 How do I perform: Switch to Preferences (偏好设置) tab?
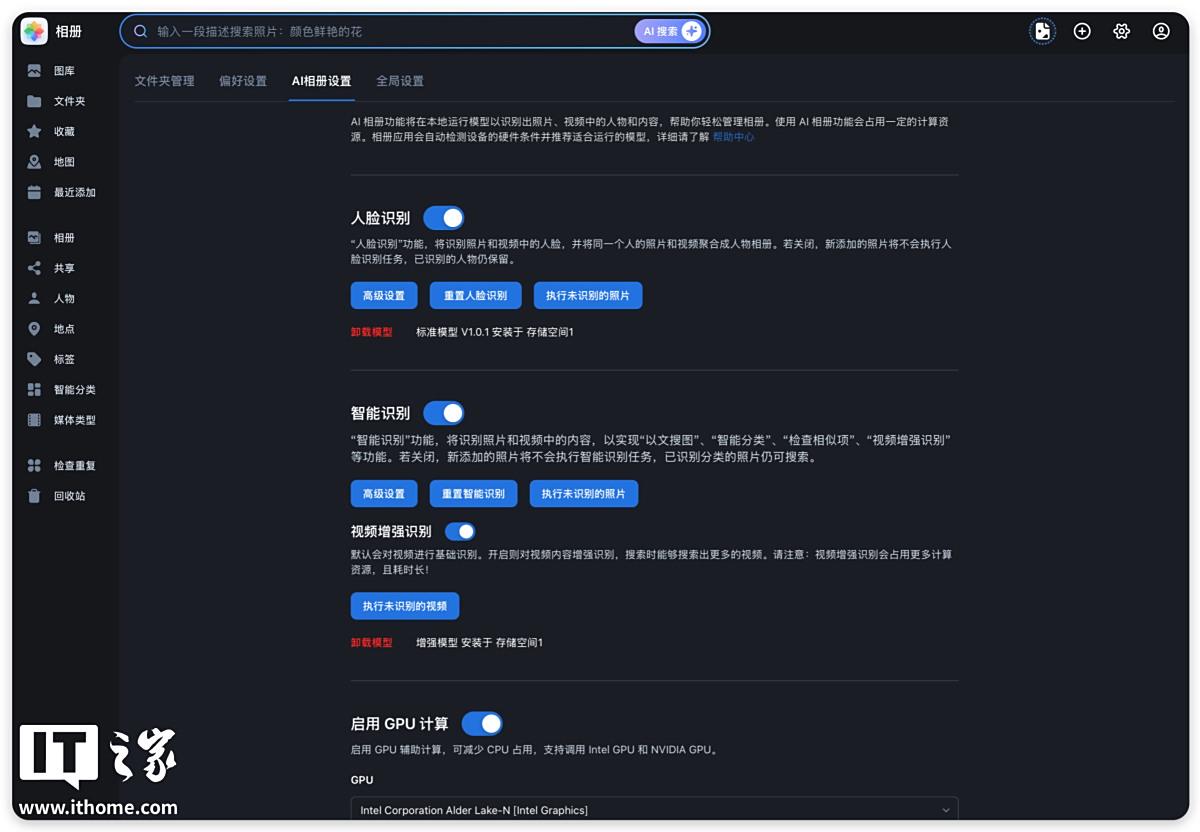[243, 81]
